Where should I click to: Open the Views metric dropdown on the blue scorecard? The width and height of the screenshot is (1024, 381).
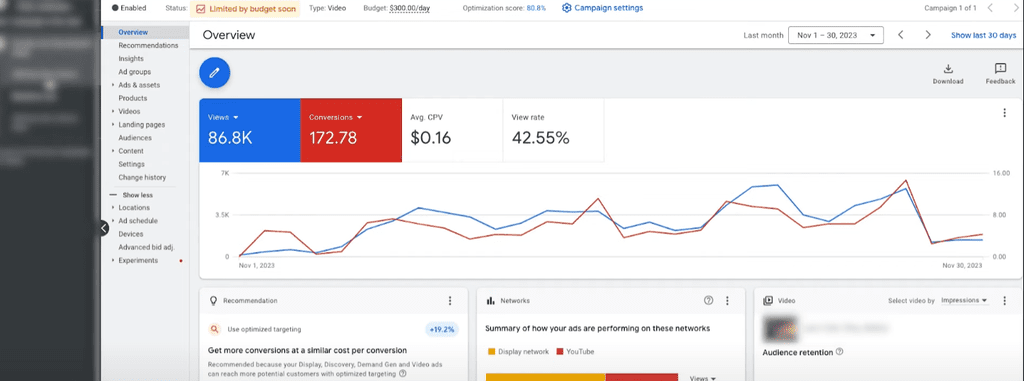[x=223, y=118]
